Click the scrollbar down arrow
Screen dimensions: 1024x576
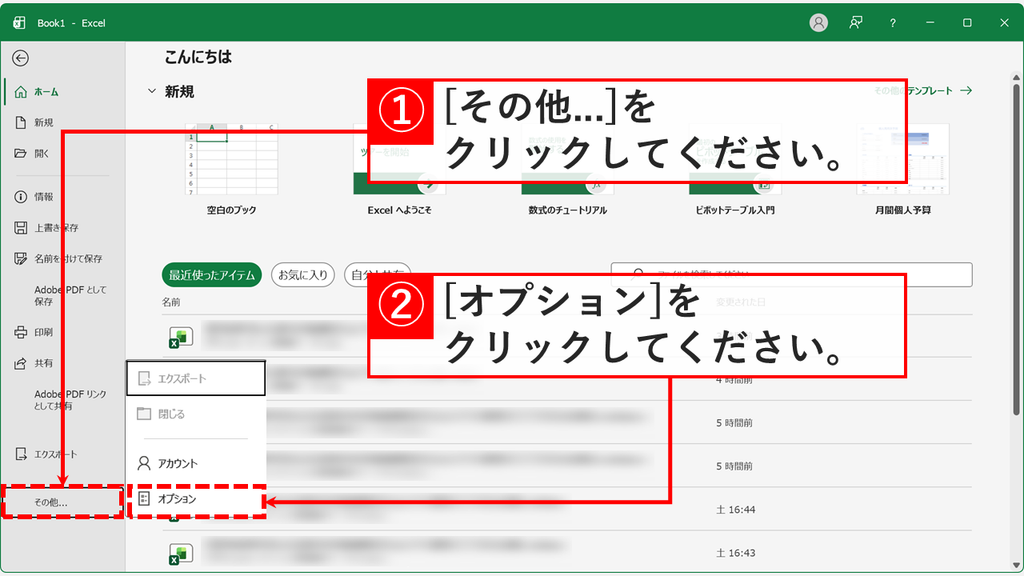pos(1016,565)
